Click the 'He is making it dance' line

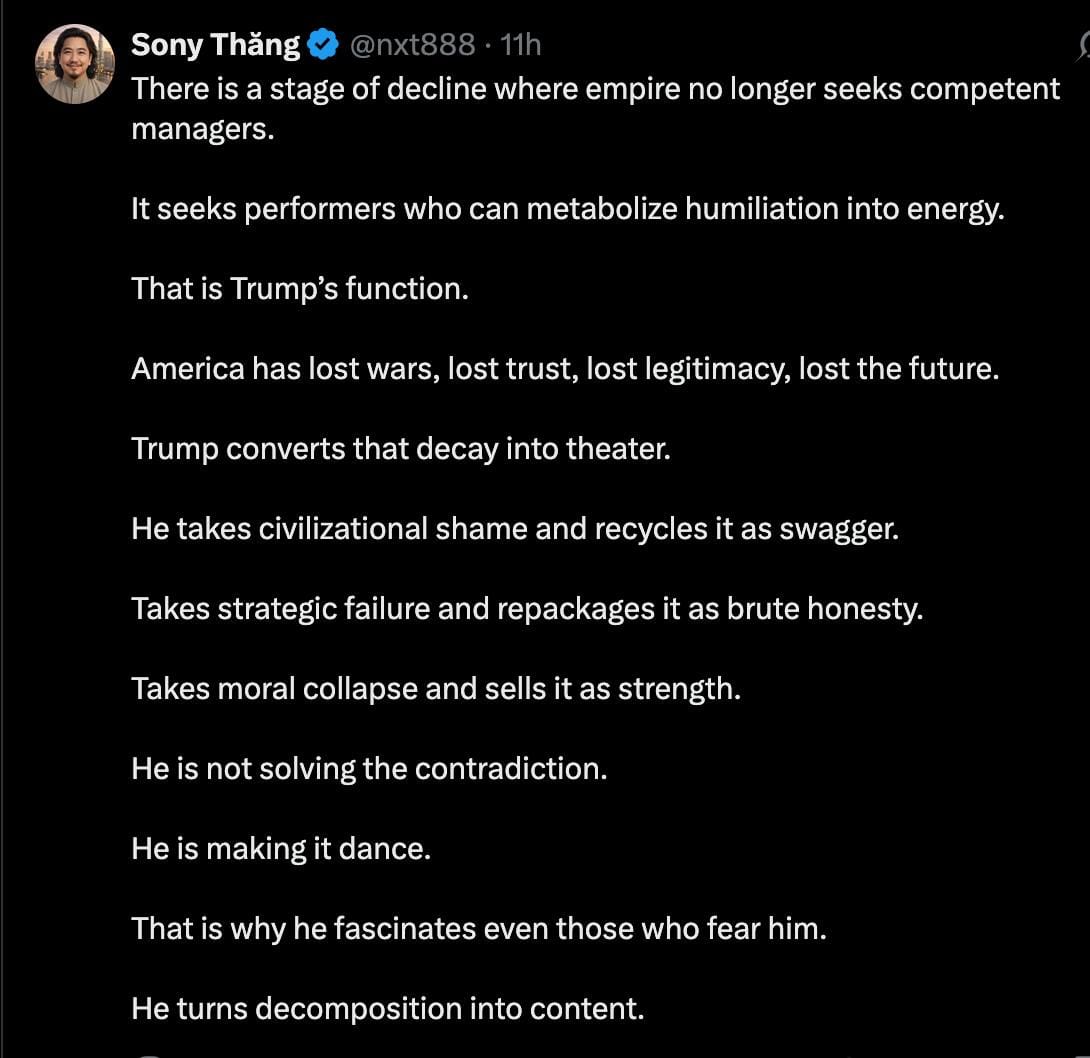click(282, 849)
